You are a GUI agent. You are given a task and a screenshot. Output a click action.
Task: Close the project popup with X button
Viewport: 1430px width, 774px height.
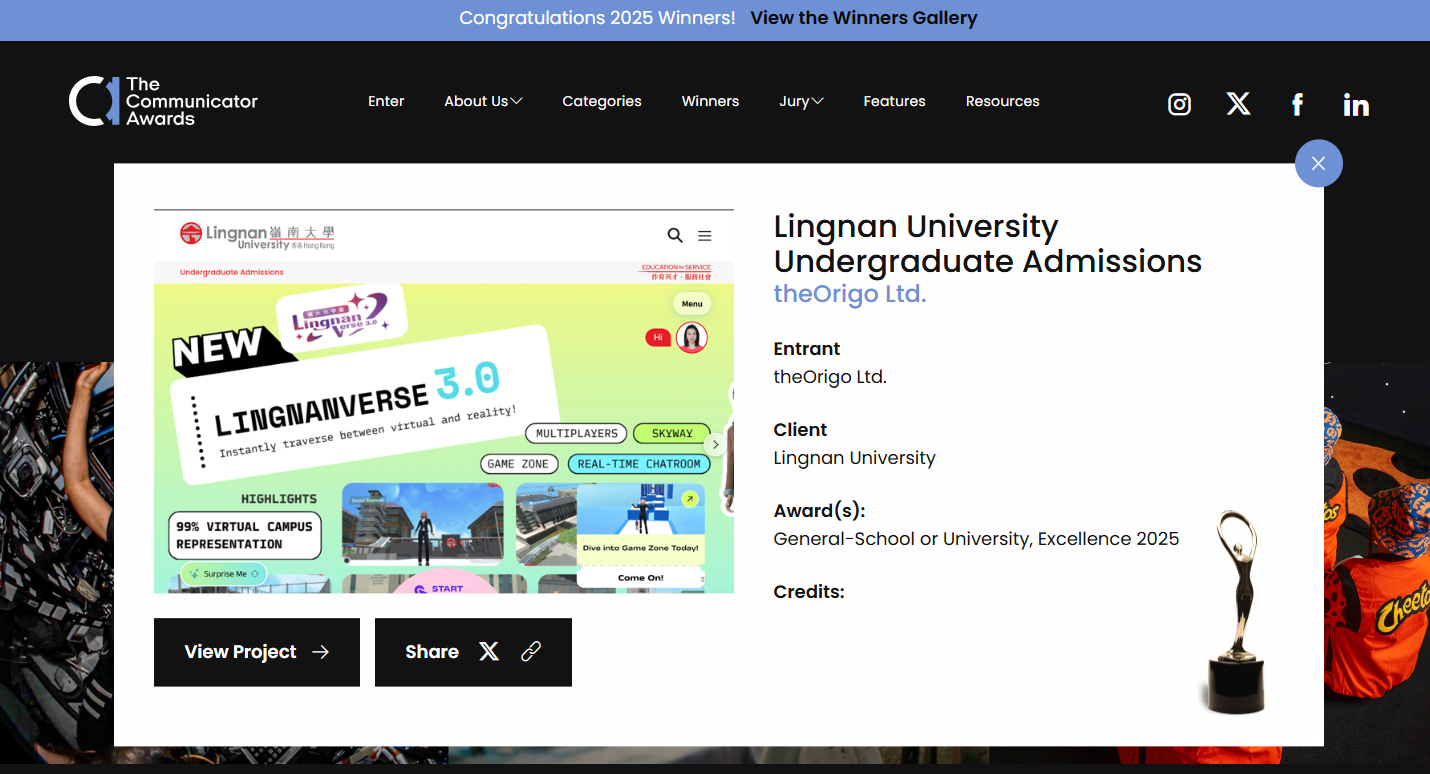tap(1318, 163)
